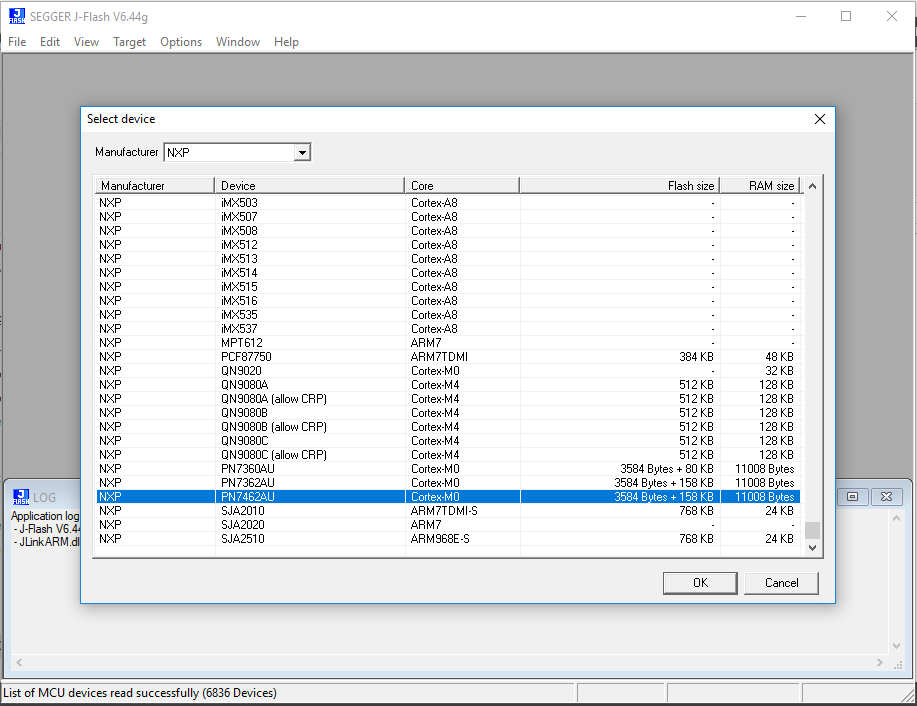Click the LOG window scroll left arrow
917x706 pixels.
coord(19,663)
